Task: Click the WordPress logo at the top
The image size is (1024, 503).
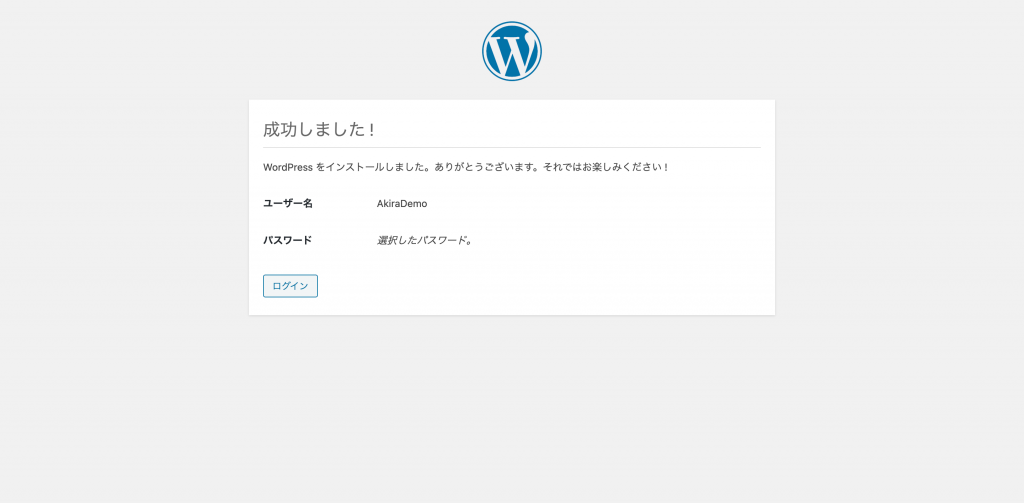Action: click(511, 51)
